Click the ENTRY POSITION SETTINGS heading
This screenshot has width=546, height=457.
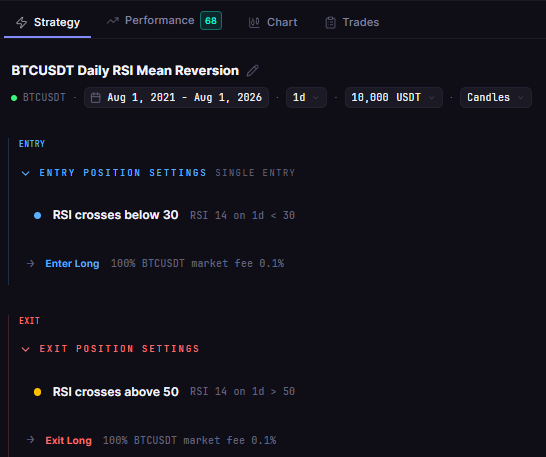click(123, 173)
